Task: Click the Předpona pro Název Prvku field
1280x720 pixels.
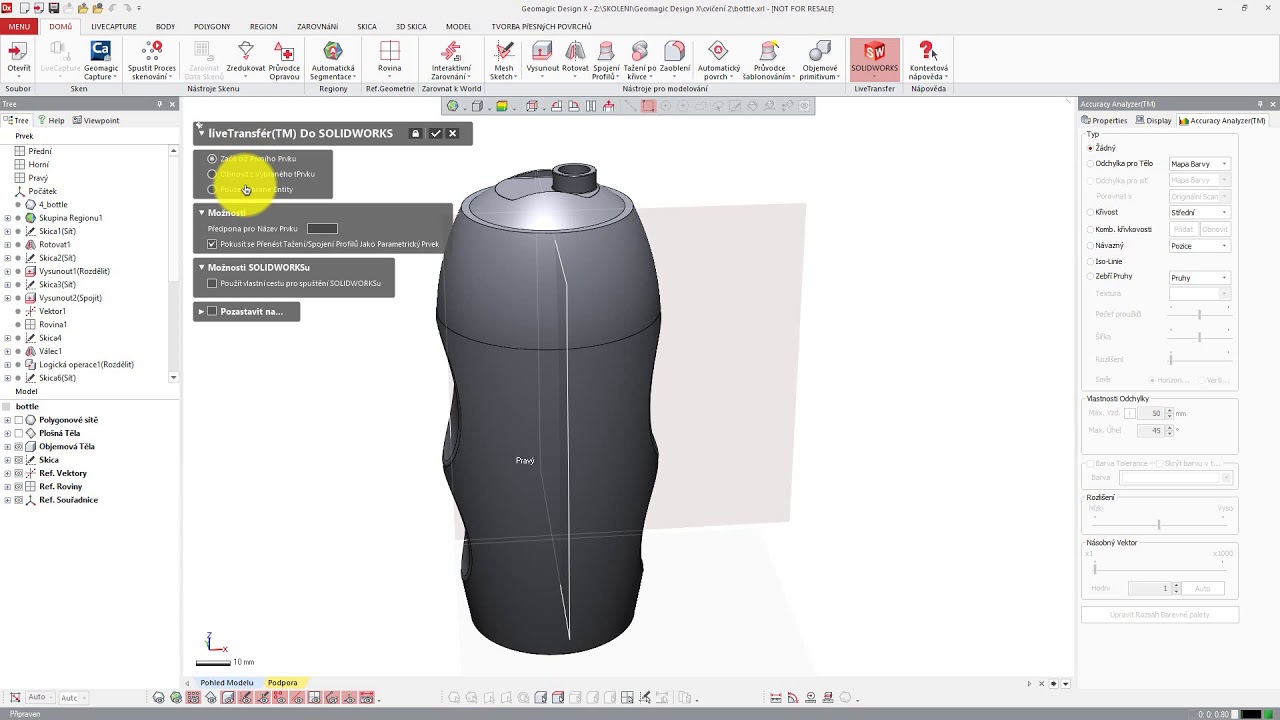Action: point(322,229)
